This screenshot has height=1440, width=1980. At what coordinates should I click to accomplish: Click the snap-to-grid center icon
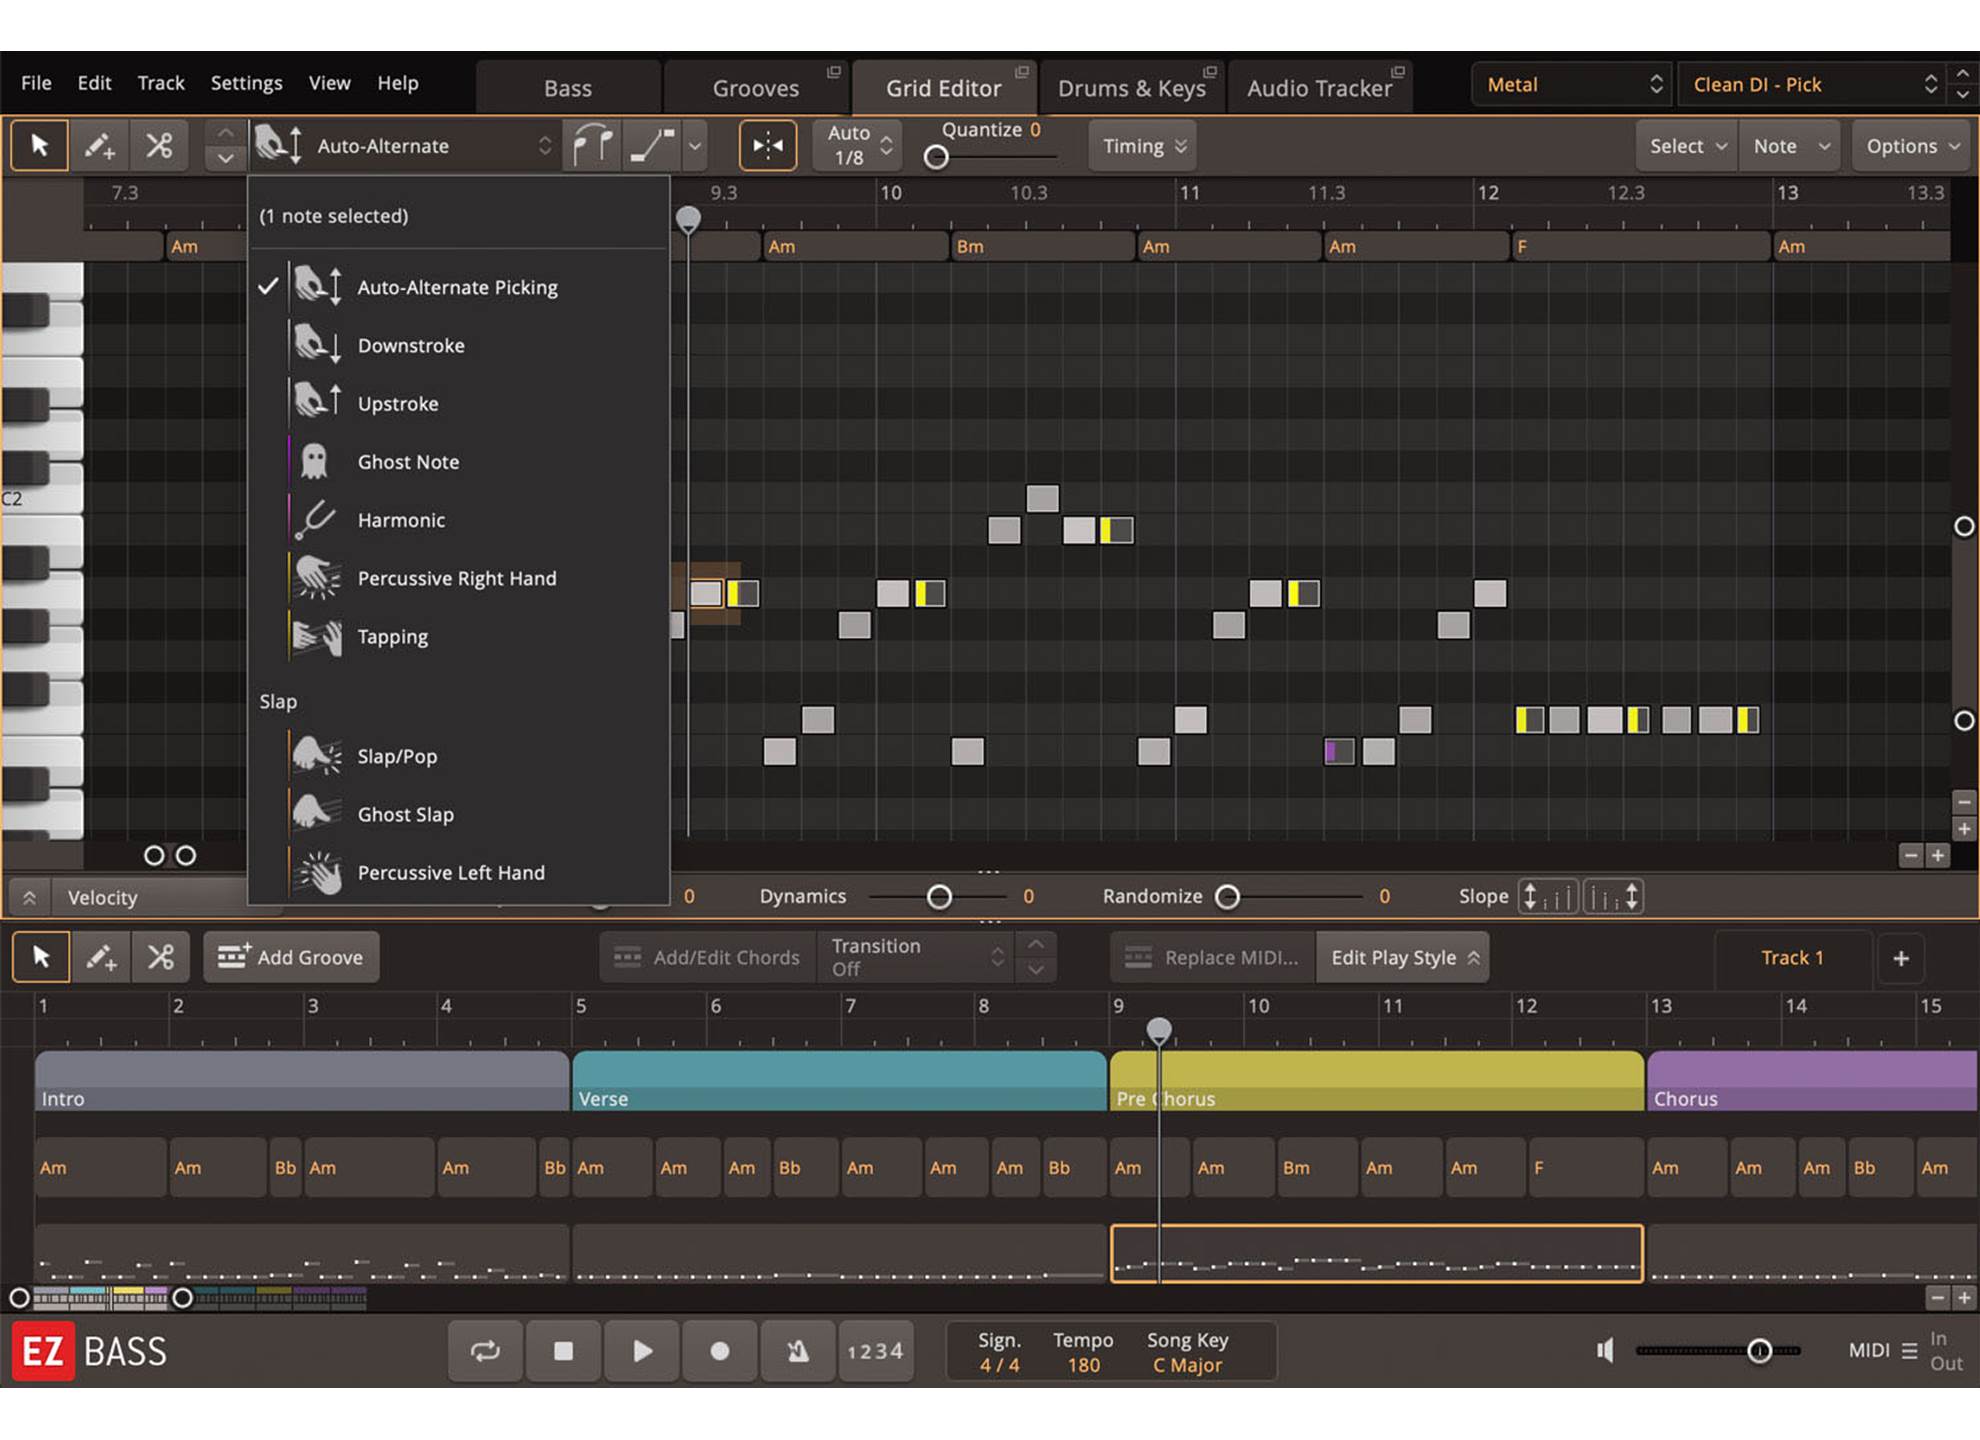(767, 146)
